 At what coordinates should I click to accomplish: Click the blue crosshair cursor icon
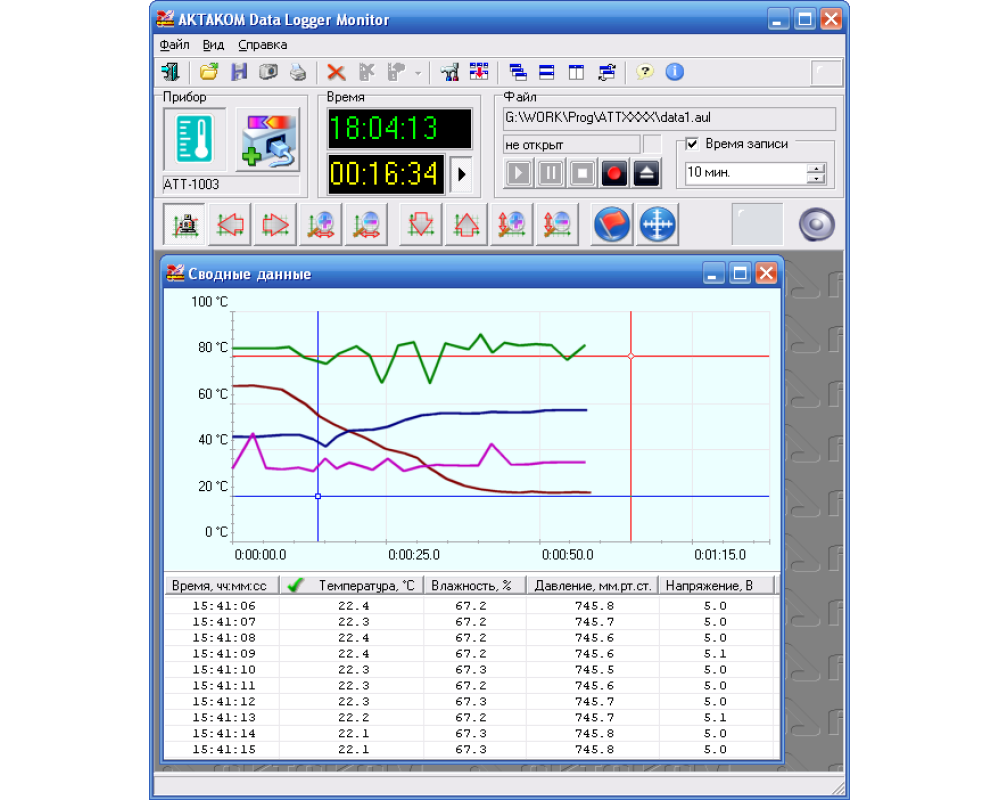coord(657,225)
